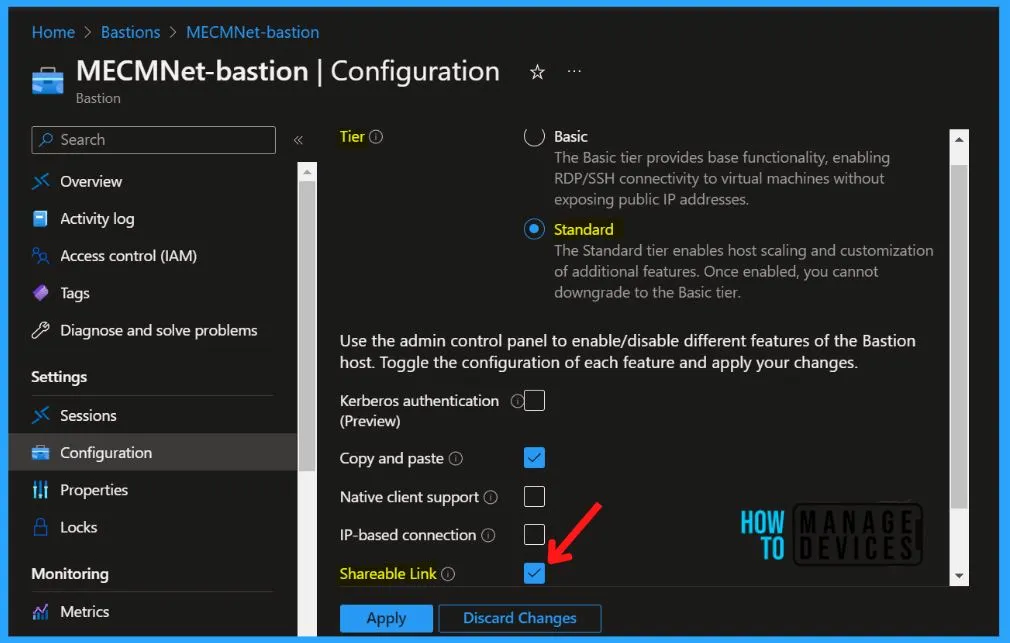
Task: Click the Discard Changes button
Action: [520, 619]
